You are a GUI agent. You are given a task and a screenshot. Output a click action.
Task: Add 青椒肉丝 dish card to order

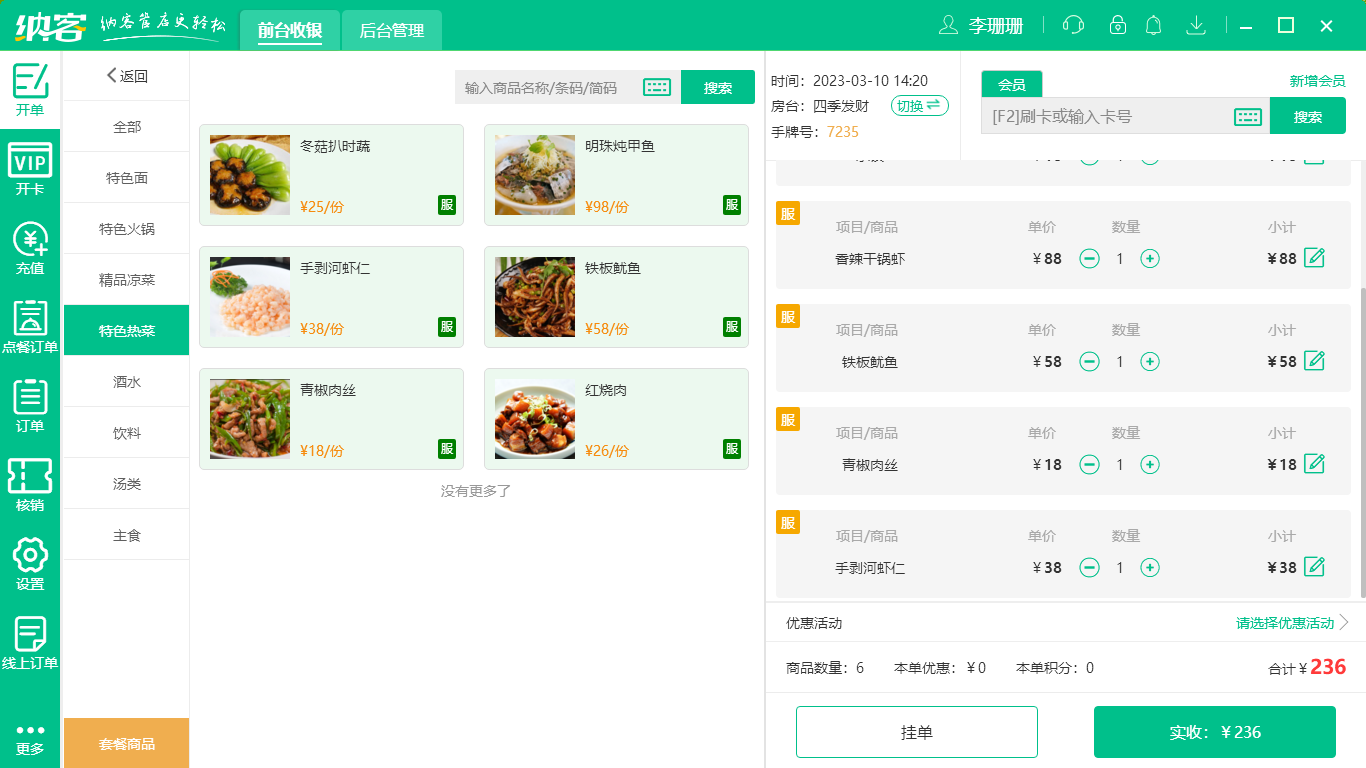pos(331,419)
